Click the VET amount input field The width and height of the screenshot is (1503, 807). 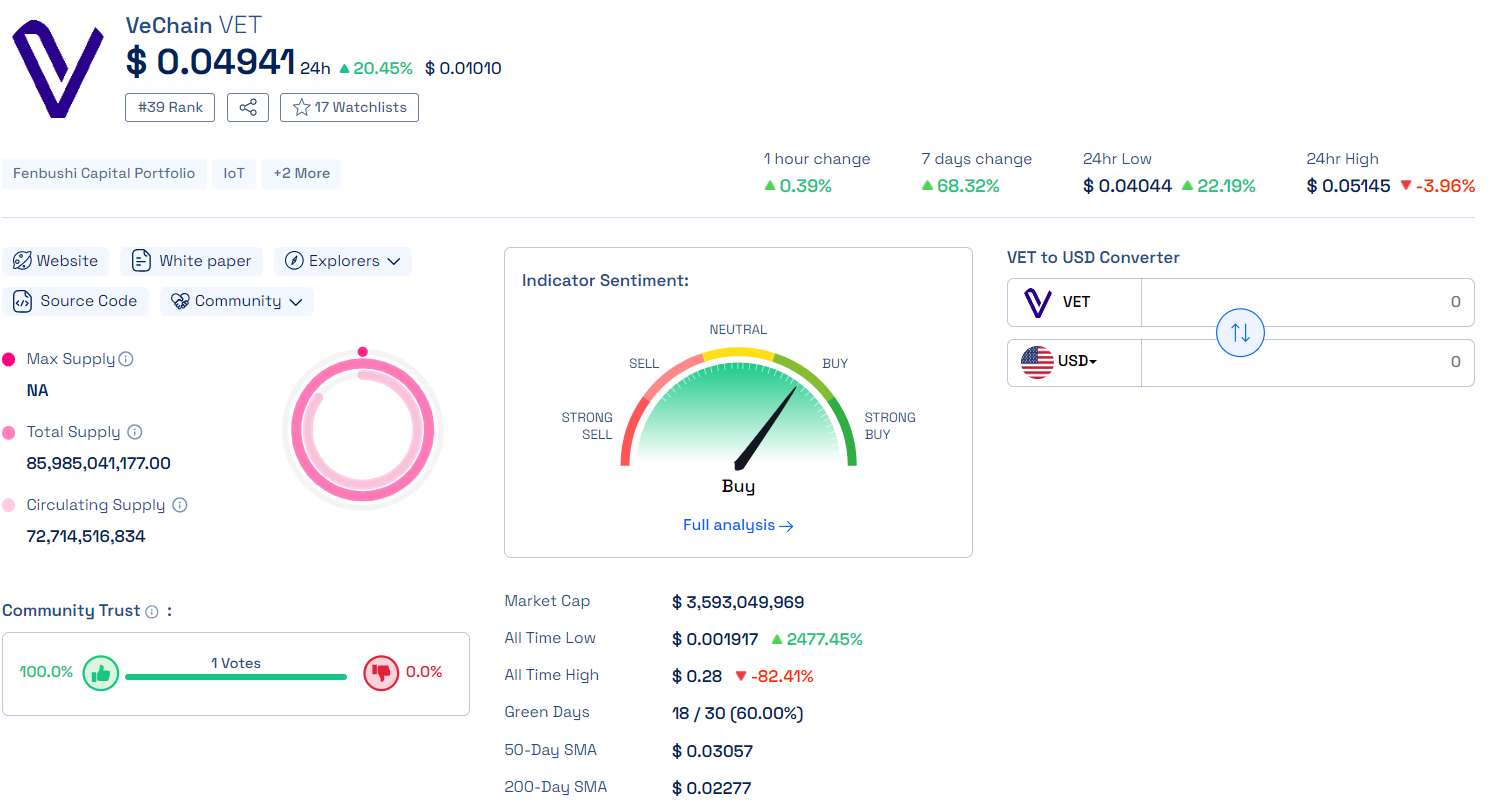coord(1307,302)
